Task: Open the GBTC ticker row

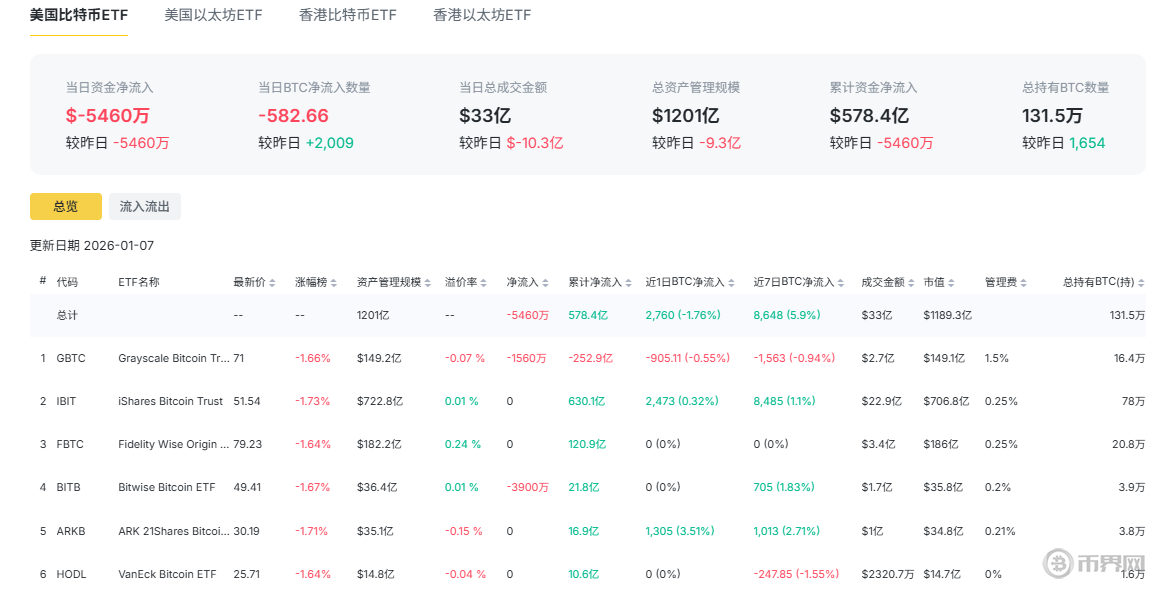Action: (x=71, y=358)
